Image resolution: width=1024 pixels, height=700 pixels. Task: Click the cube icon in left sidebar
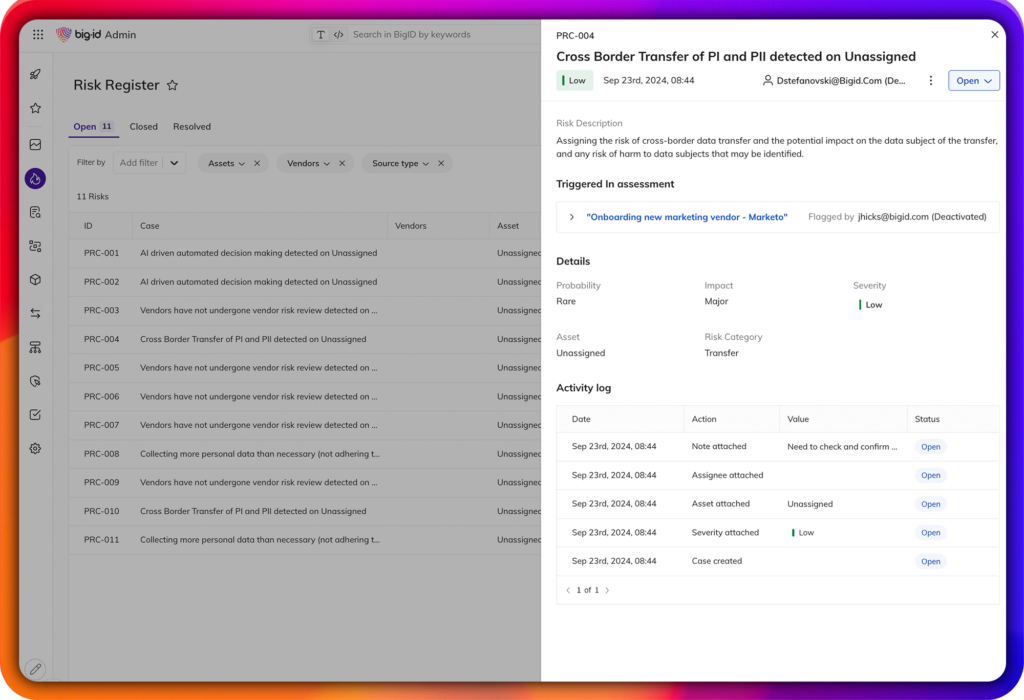click(x=35, y=280)
